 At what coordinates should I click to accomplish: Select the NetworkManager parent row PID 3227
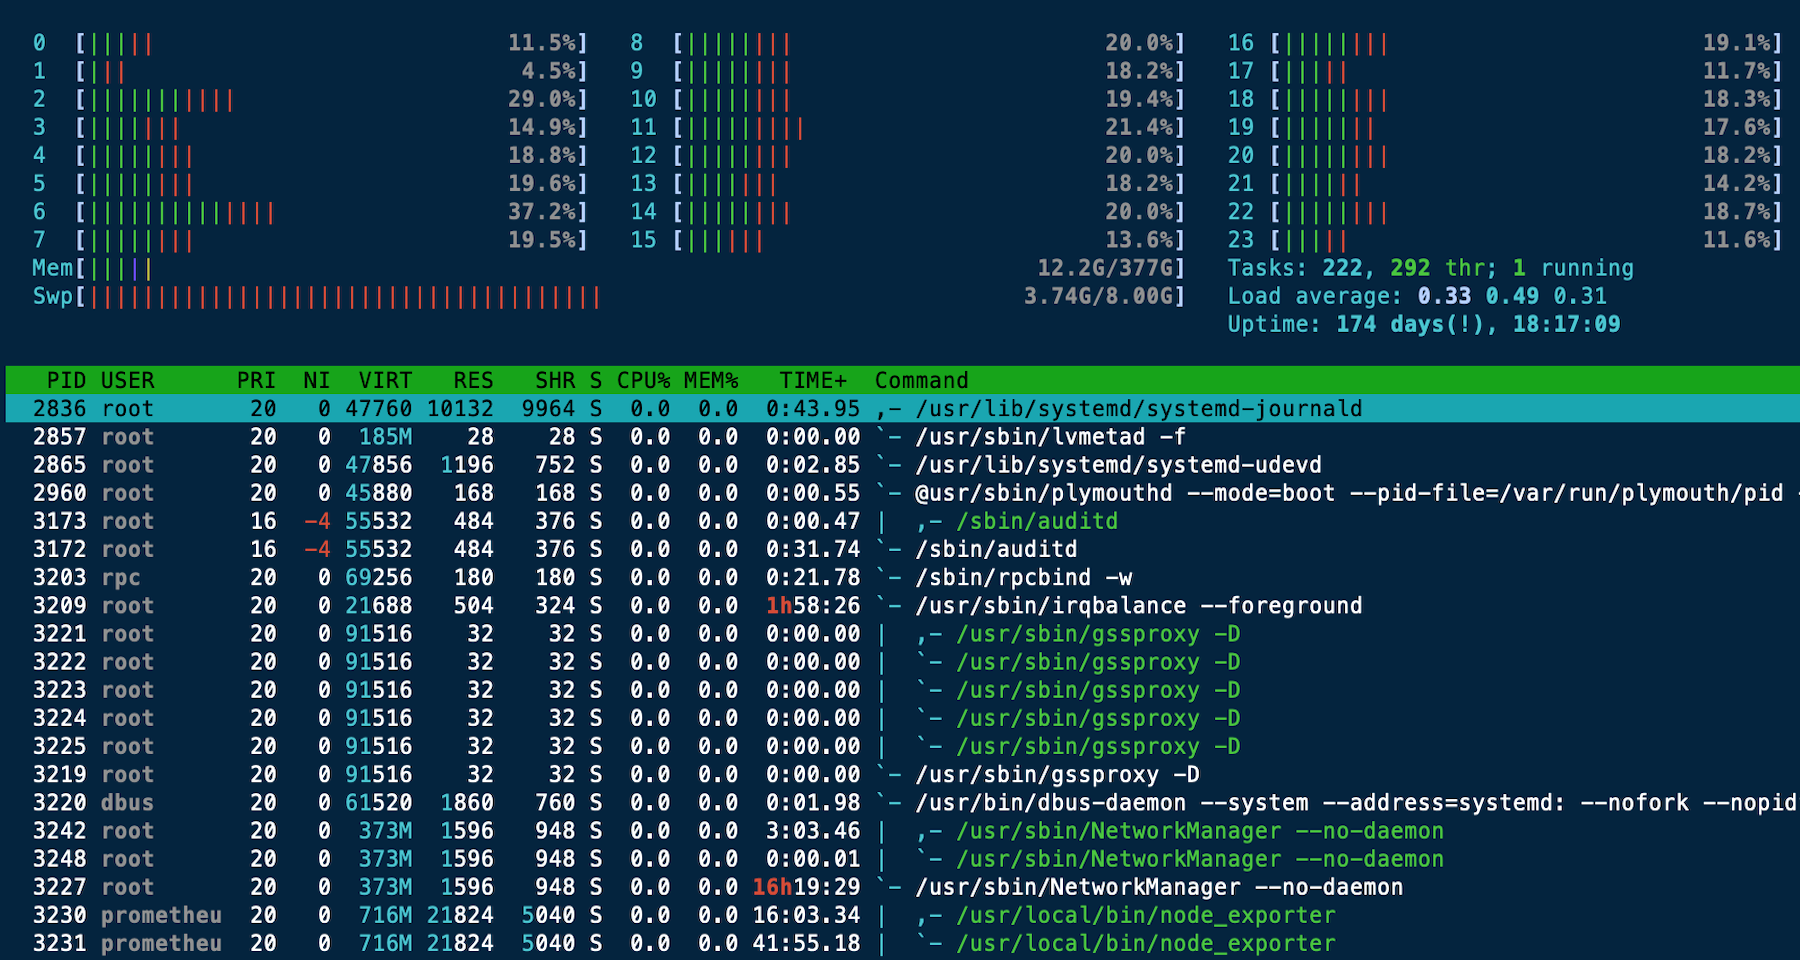click(x=902, y=887)
